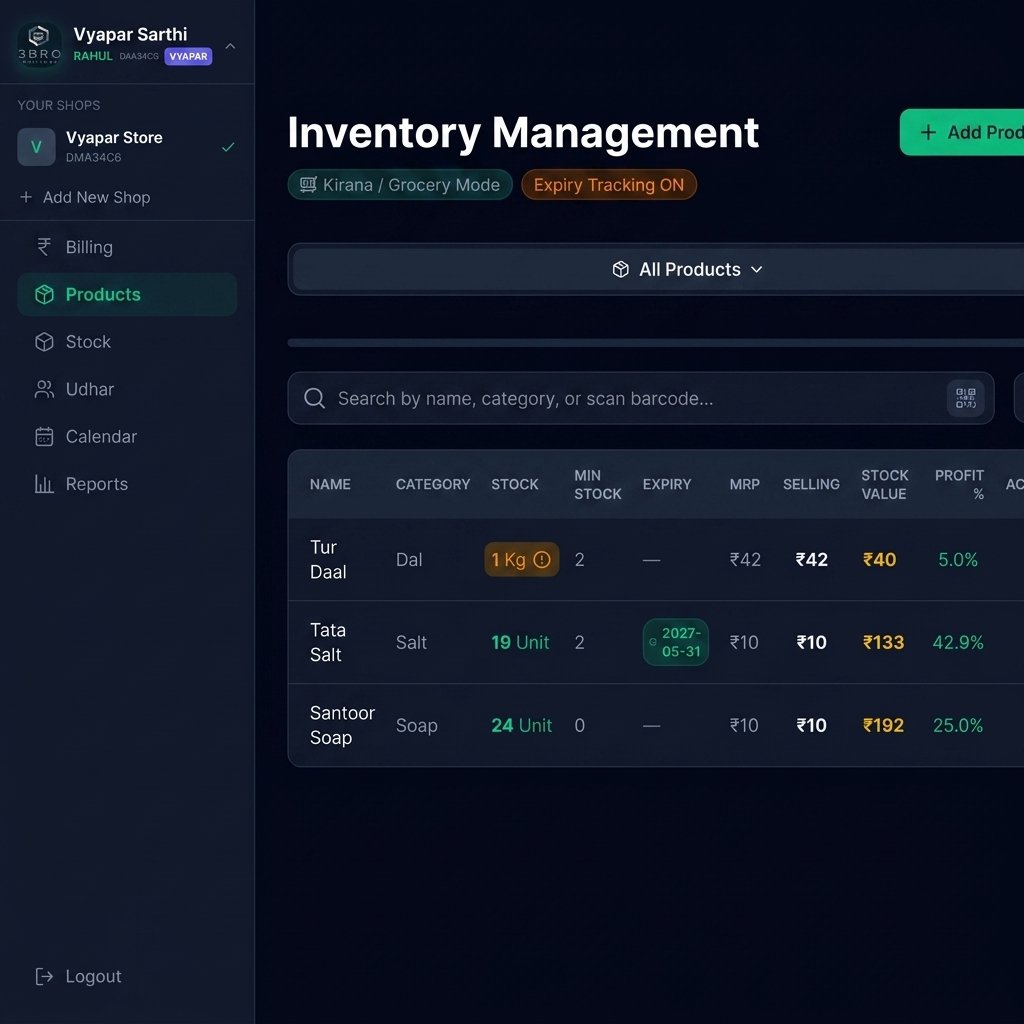
Task: Click the Products box icon
Action: point(44,295)
